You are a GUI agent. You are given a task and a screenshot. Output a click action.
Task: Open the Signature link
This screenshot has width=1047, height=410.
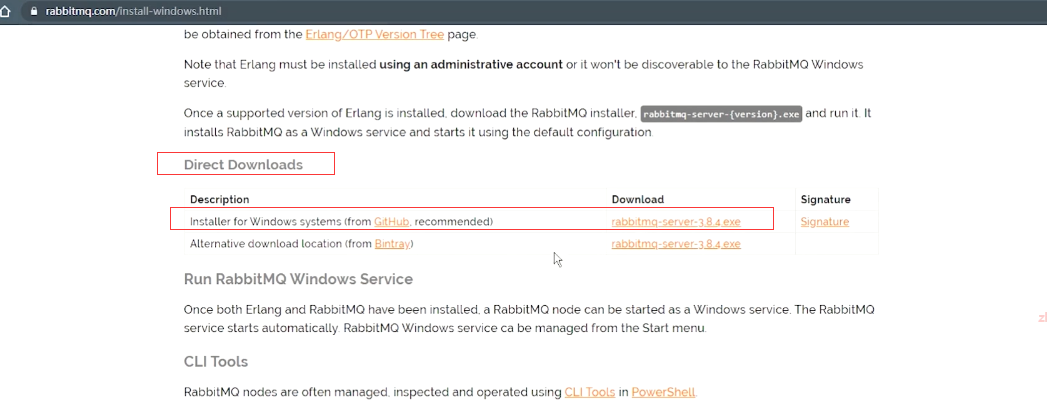coord(825,222)
